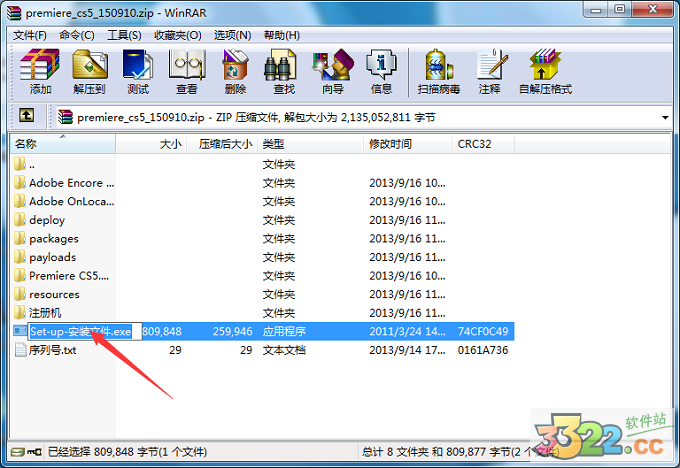The image size is (680, 468).
Task: Click '序列号.txt' file name
Action: coord(52,350)
